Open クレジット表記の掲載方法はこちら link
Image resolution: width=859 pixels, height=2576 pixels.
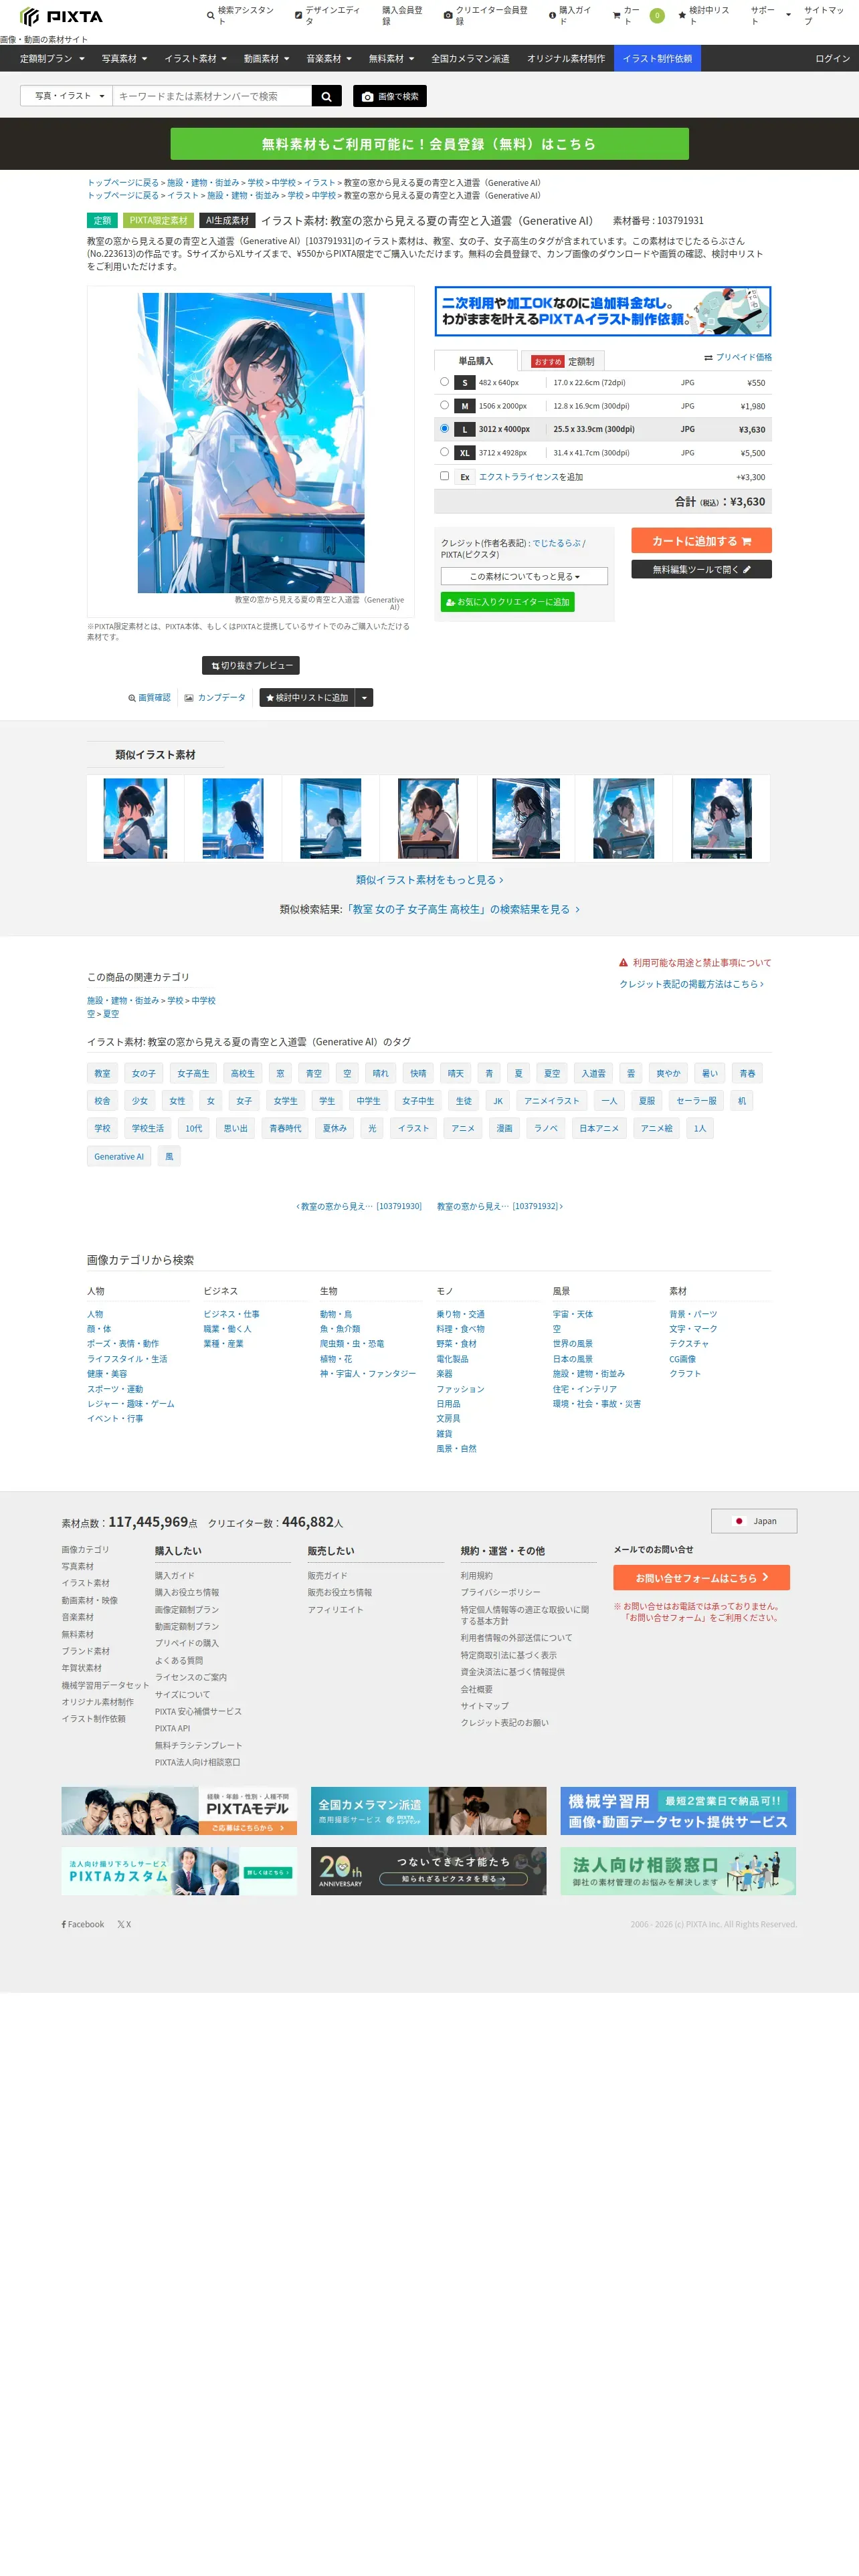[x=691, y=984]
